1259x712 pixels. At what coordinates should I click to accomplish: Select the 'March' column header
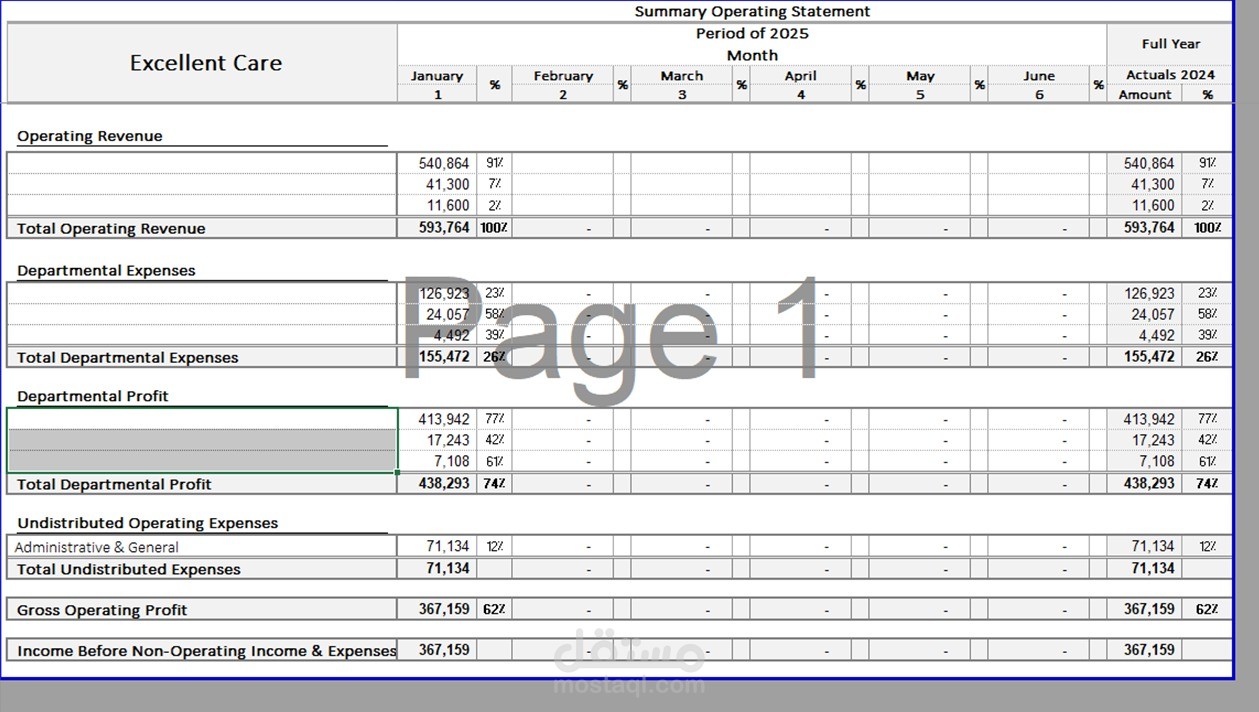pos(682,76)
